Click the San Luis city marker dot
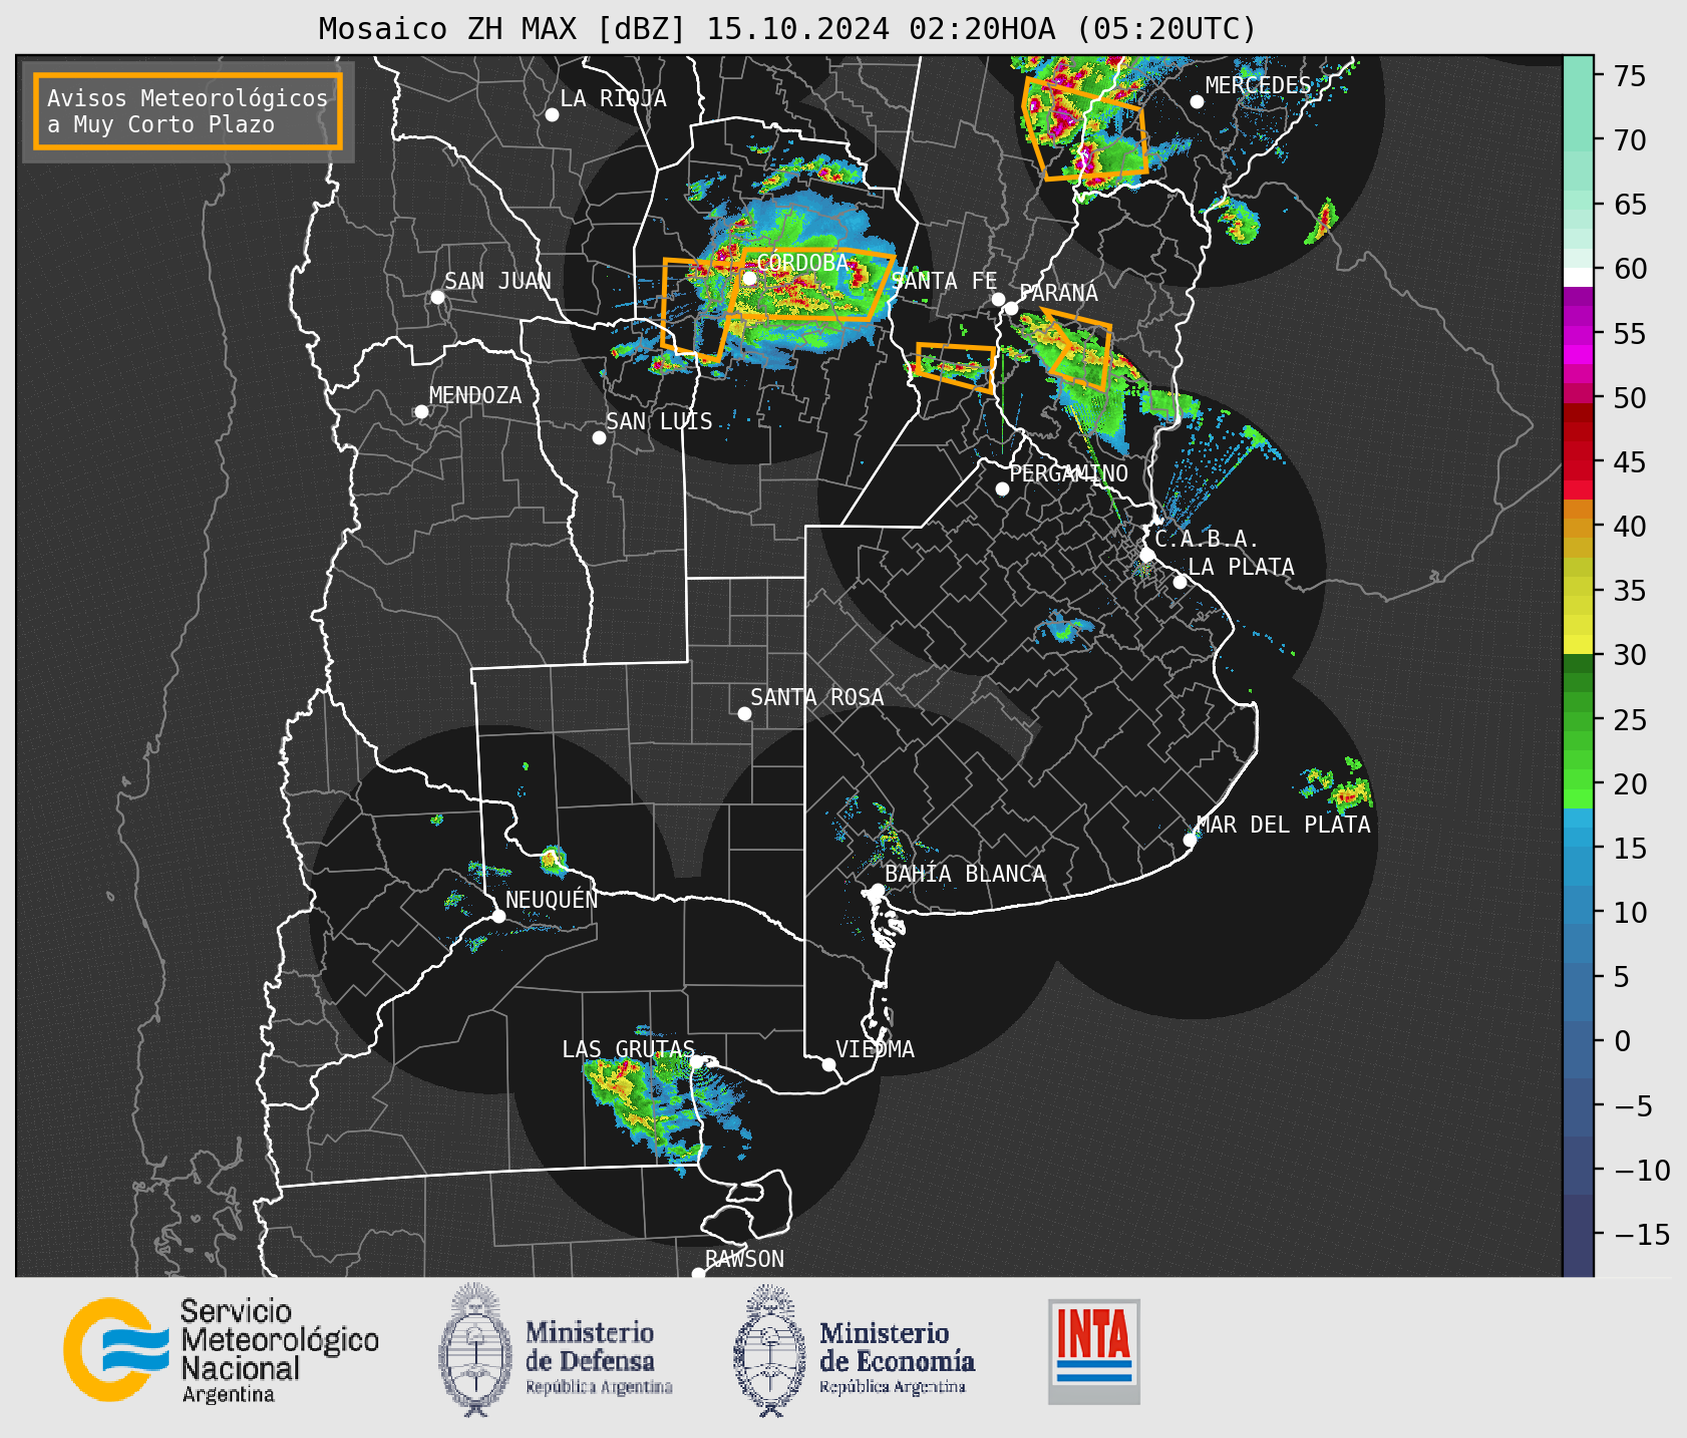 [x=599, y=438]
